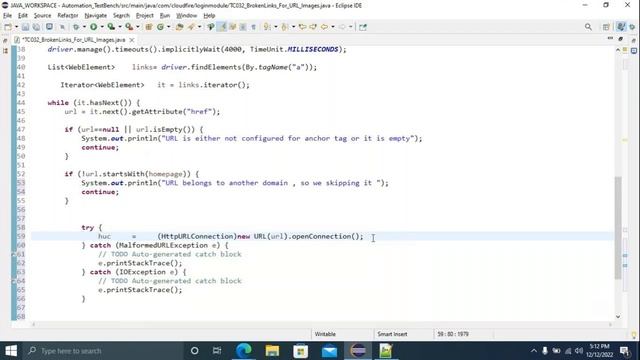Click the Save All toolbar icon
Image resolution: width=640 pixels, height=360 pixels.
pos(36,27)
